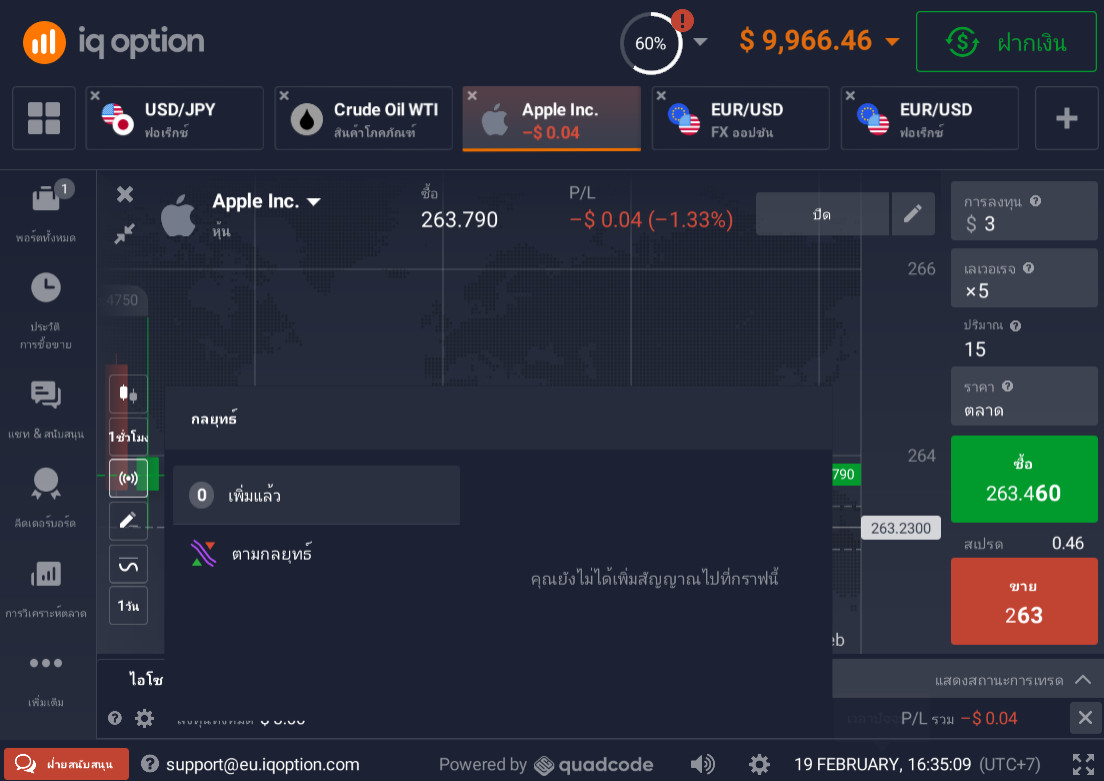
Task: Select the candlestick chart type icon
Action: coord(128,394)
